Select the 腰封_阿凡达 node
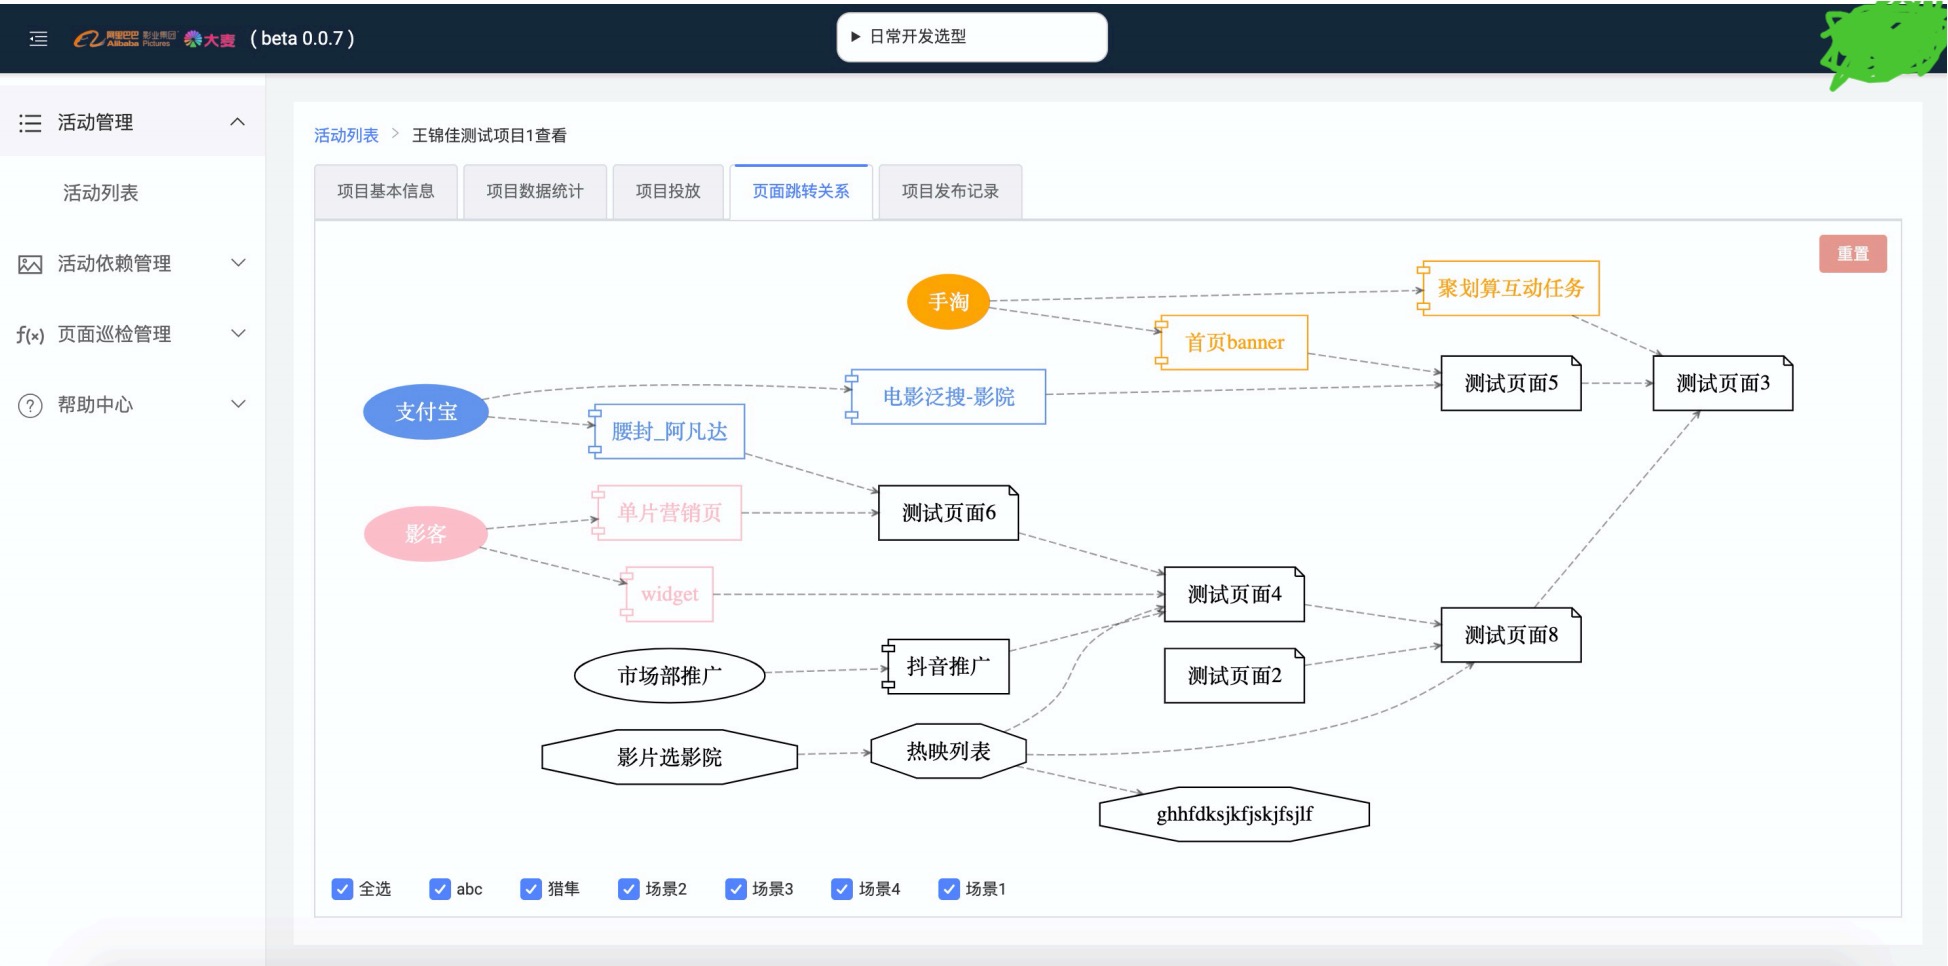Viewport: 1948px width, 966px height. 667,431
